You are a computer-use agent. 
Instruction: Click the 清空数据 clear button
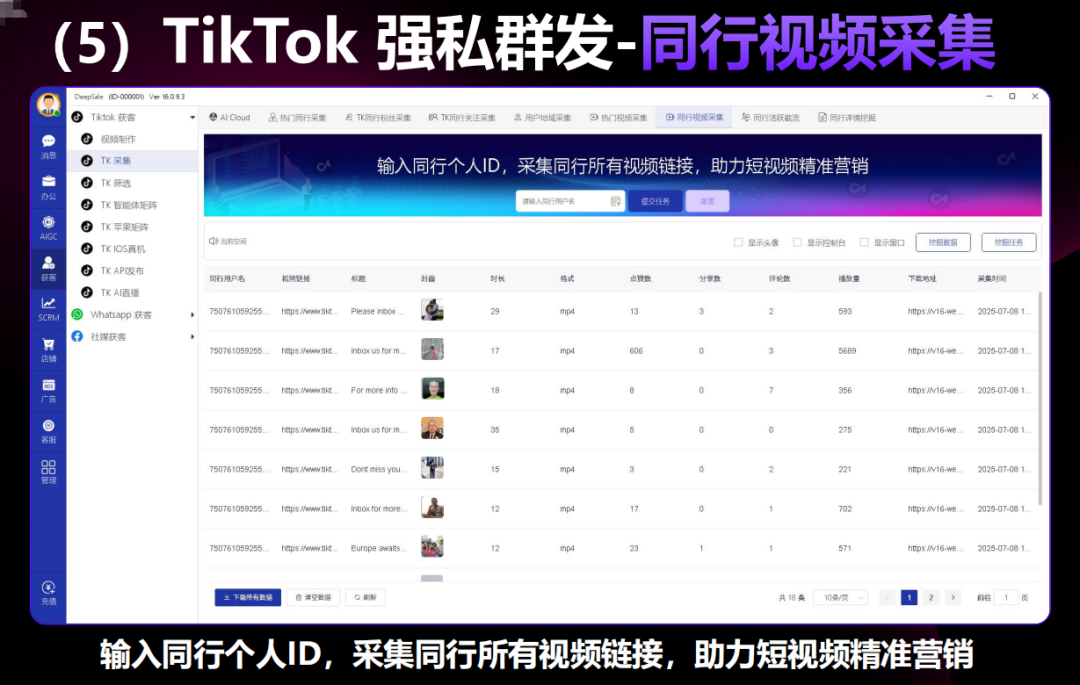(313, 598)
